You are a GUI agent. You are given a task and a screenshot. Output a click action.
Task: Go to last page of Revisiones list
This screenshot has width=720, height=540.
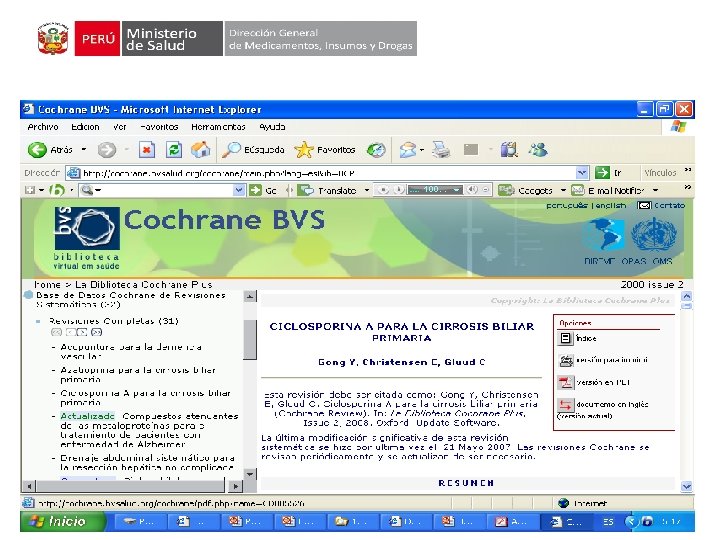click(96, 332)
